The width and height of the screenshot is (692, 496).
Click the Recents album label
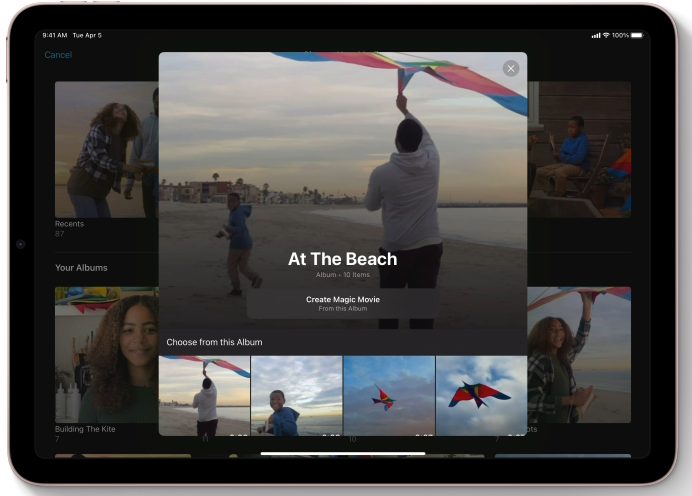pyautogui.click(x=69, y=224)
